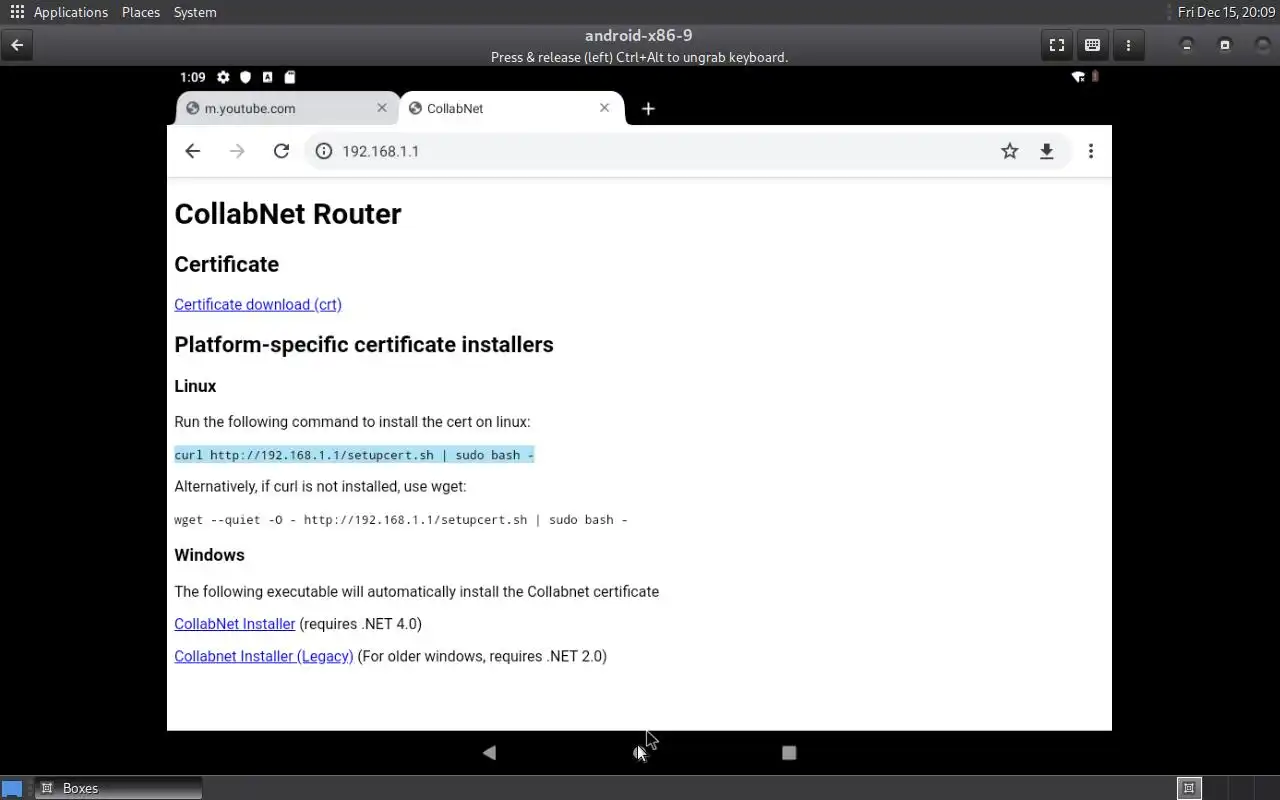Open the Places menu
1280x800 pixels.
click(x=141, y=12)
